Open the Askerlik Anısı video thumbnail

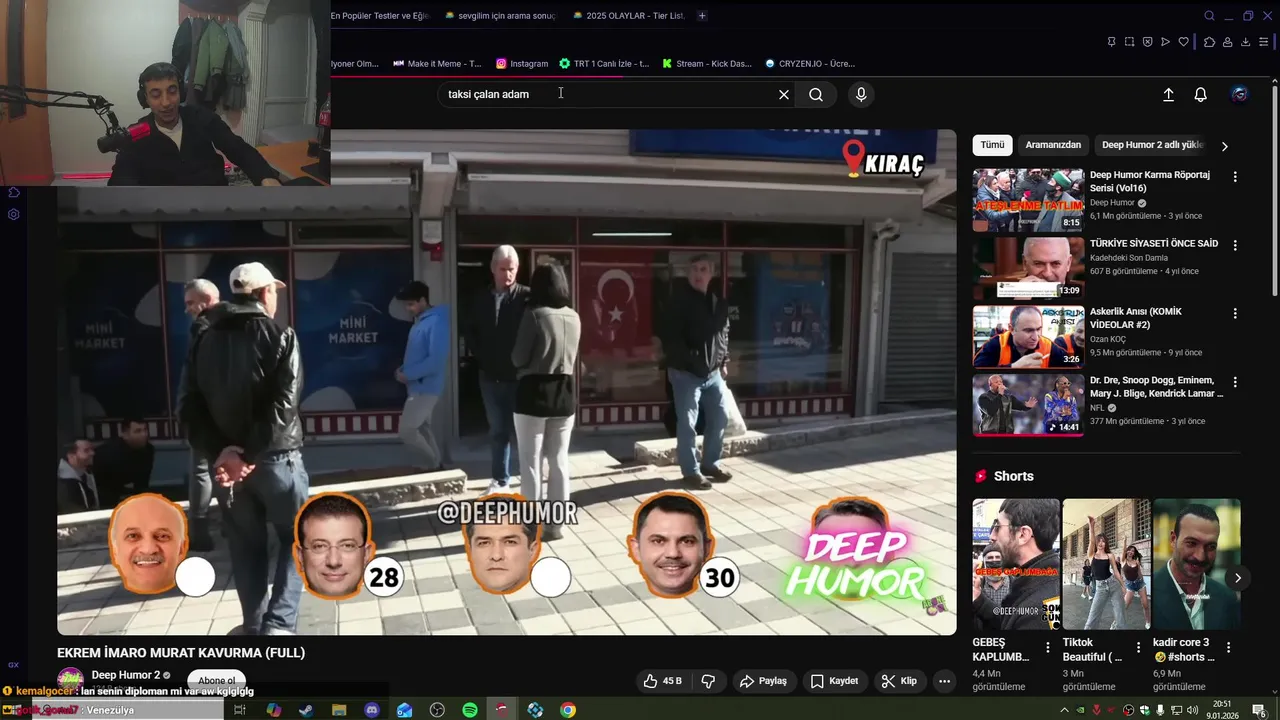tap(1028, 337)
